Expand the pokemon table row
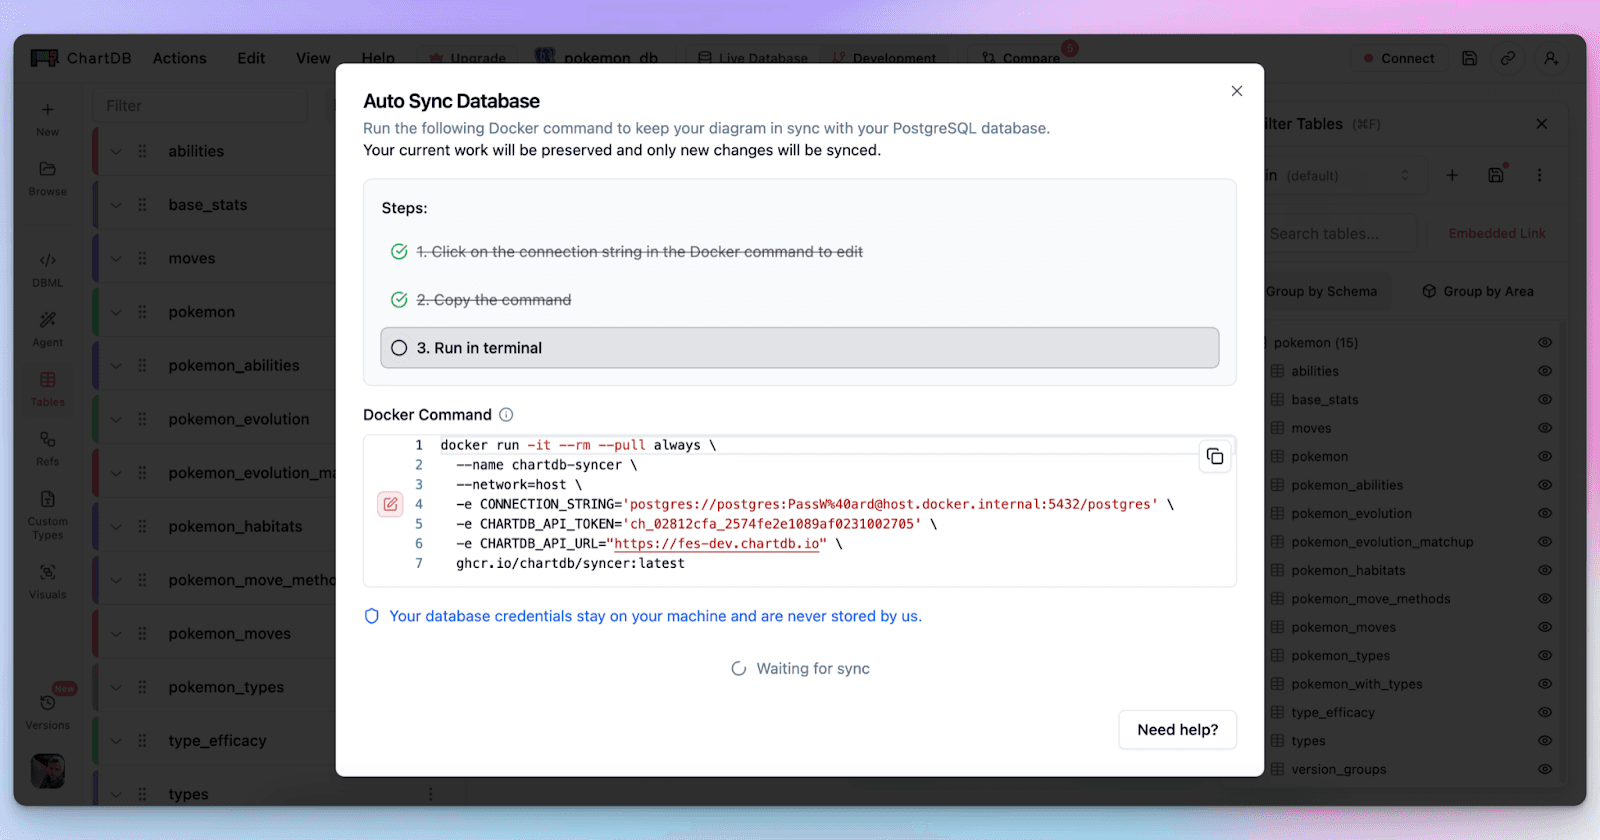 pos(116,312)
